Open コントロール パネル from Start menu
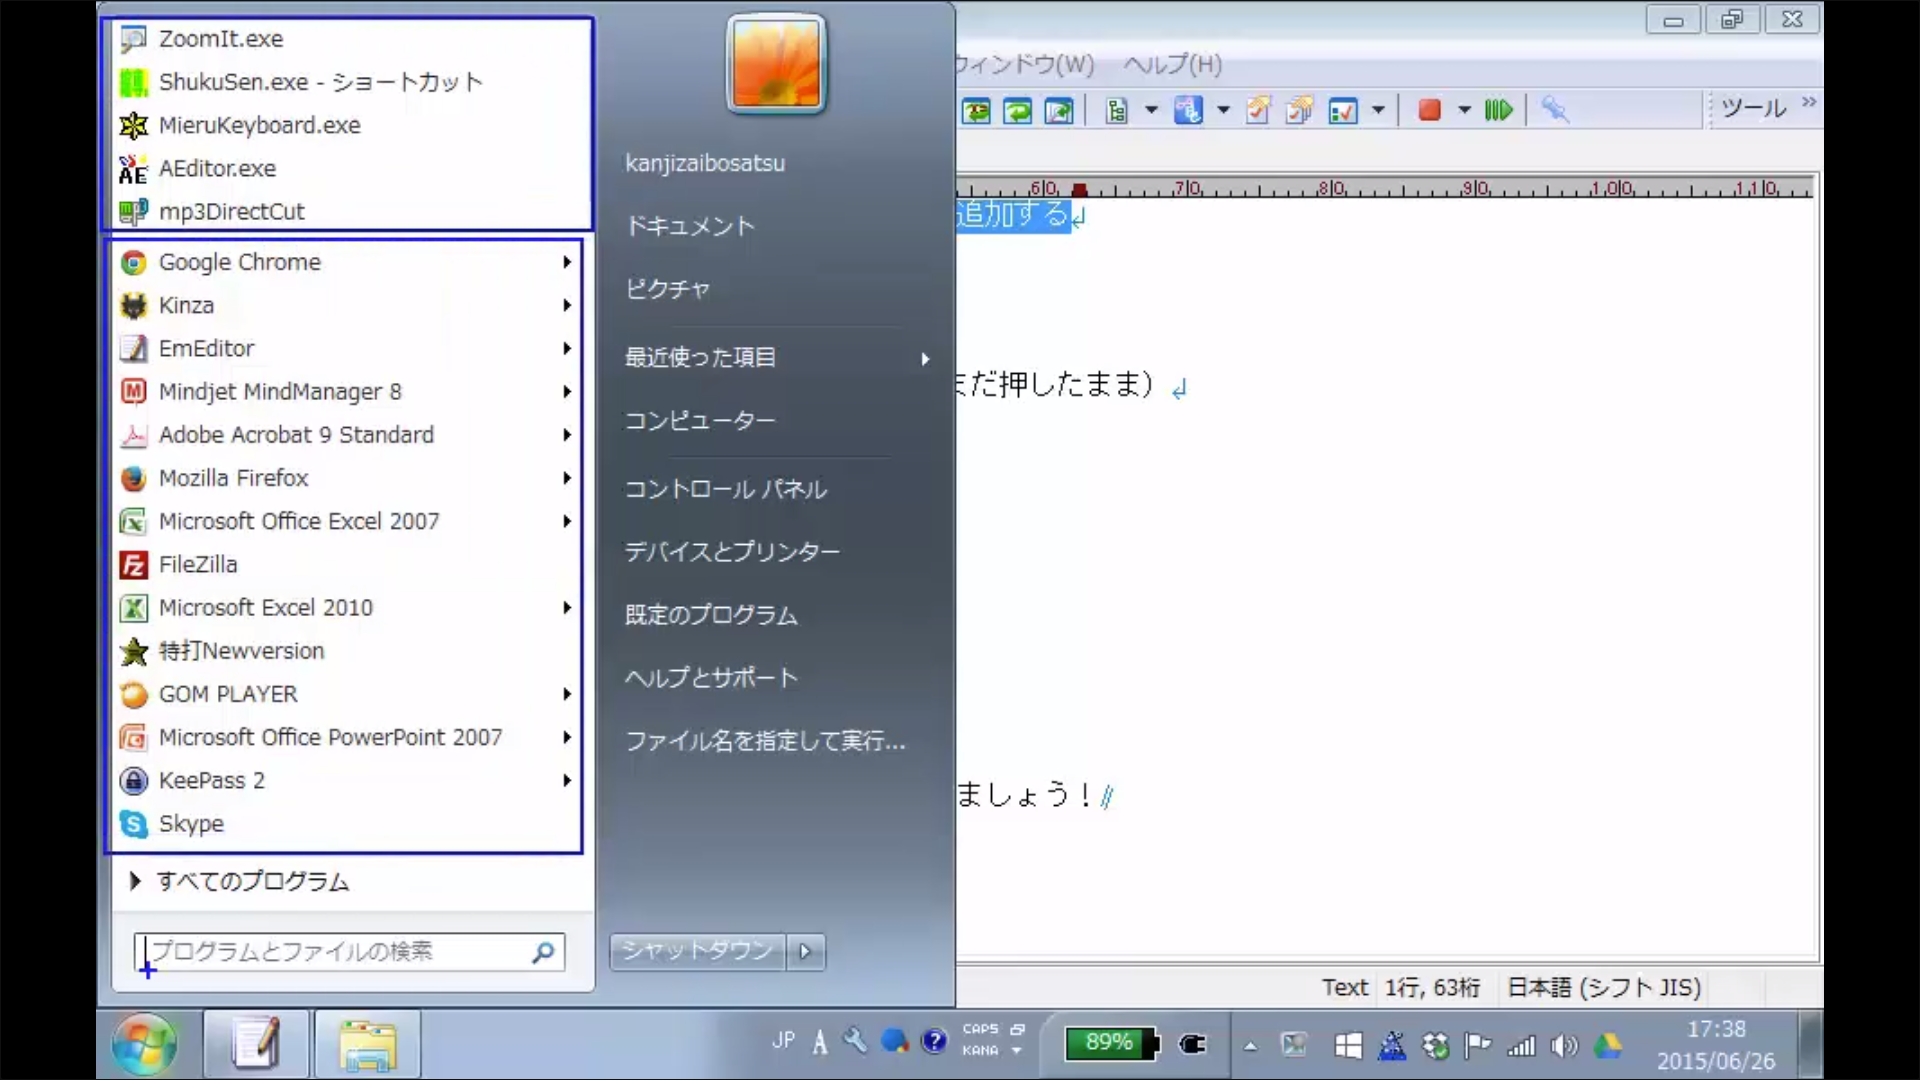Screen dimensions: 1920x1080 point(726,489)
